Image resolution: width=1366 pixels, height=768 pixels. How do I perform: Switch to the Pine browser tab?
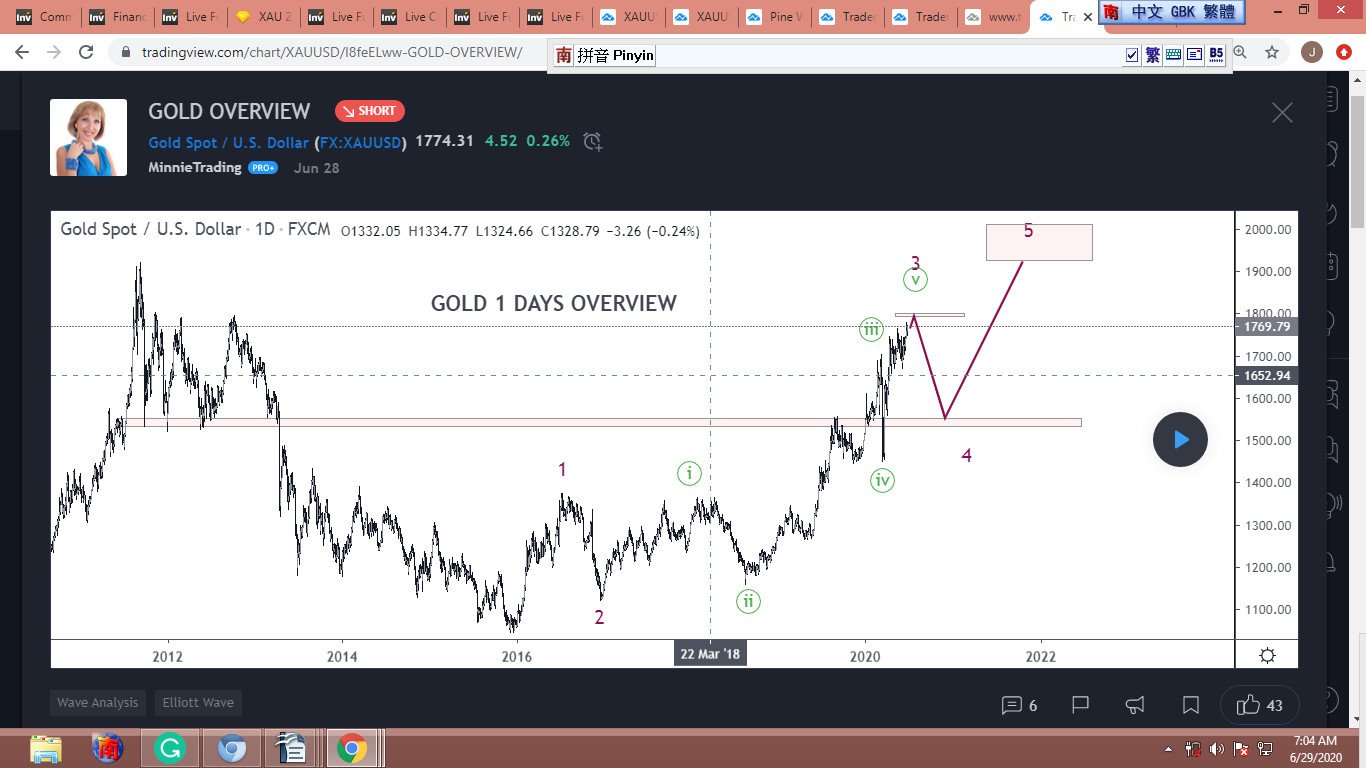(x=773, y=17)
